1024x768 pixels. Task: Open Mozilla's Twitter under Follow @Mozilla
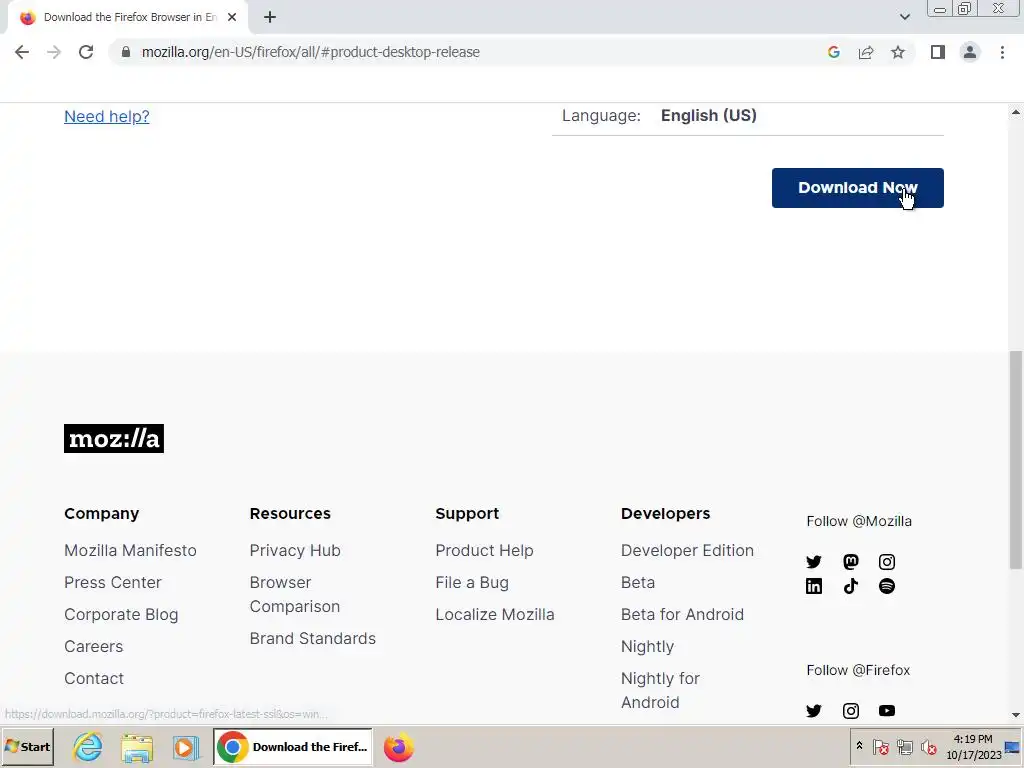[x=814, y=562]
